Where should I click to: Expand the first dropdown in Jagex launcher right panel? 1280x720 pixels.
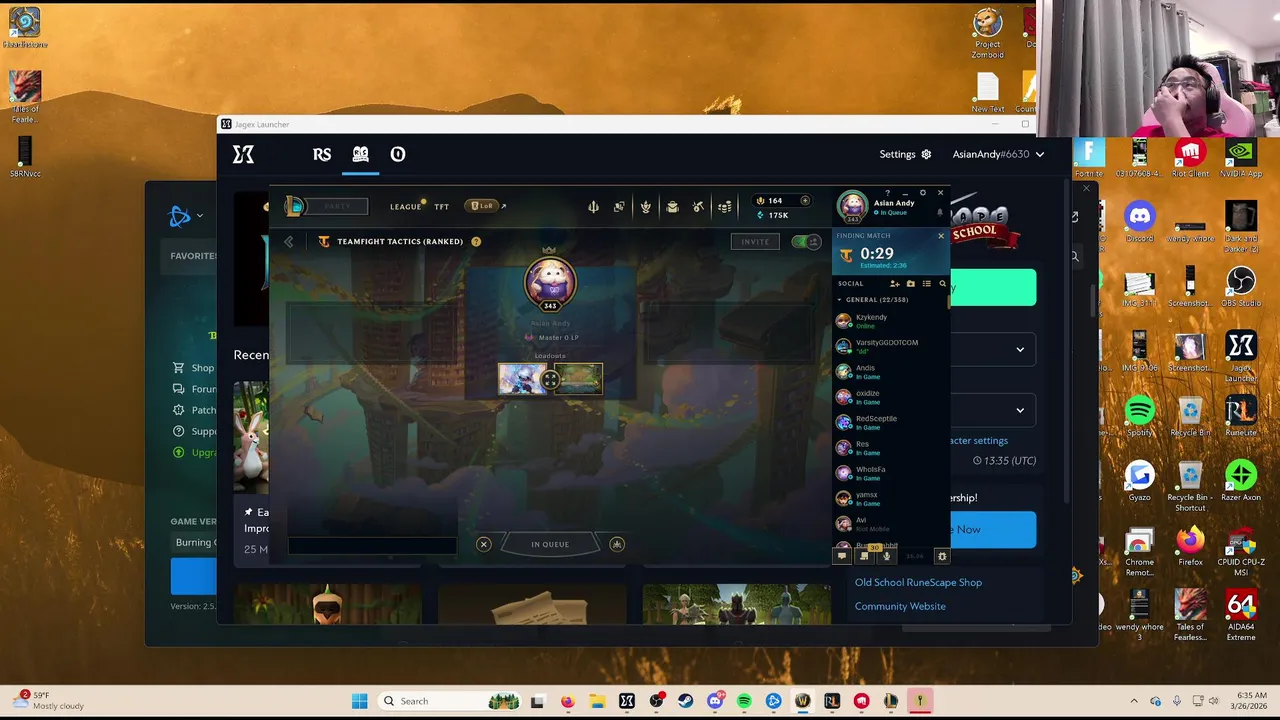pyautogui.click(x=1020, y=350)
